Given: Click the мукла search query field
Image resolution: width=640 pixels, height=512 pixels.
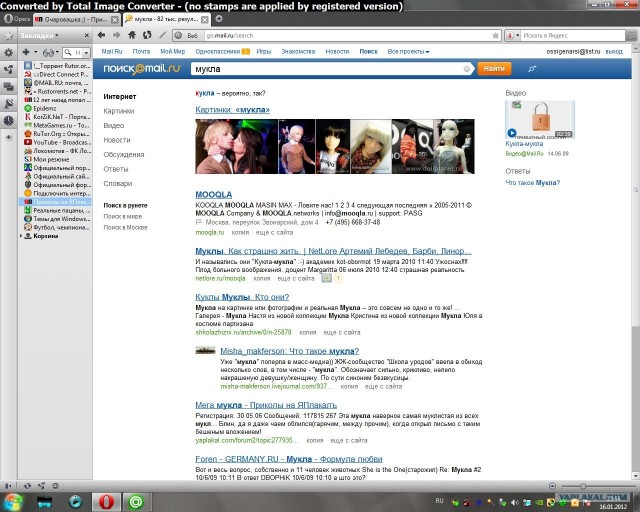Looking at the screenshot, I should point(327,69).
